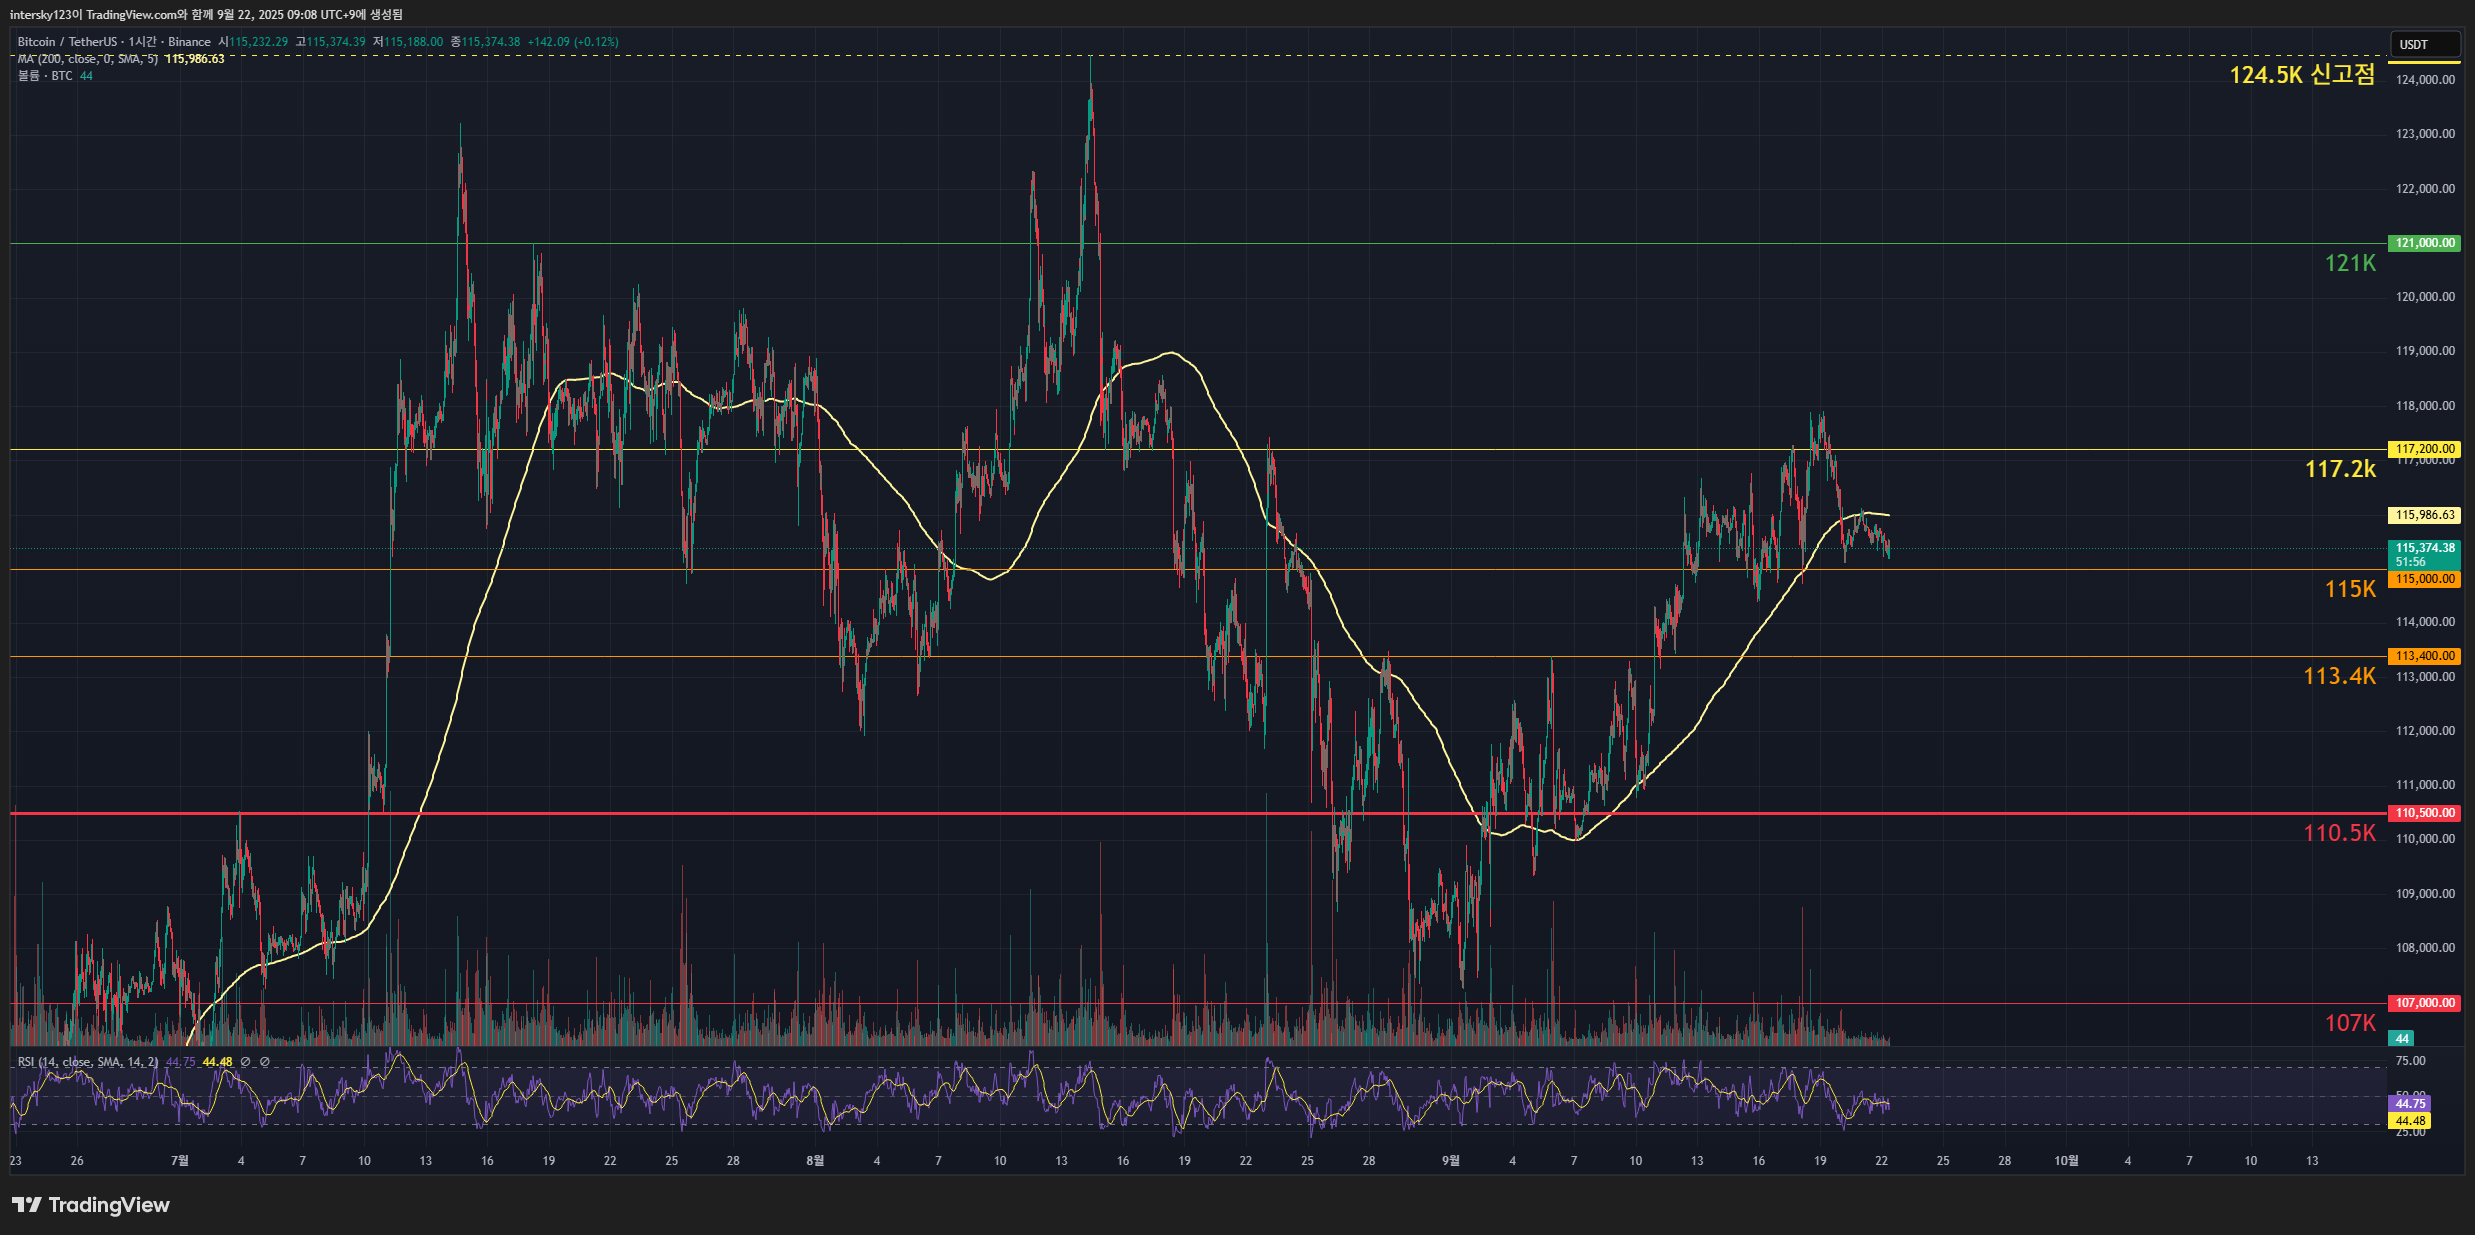2475x1235 pixels.
Task: Click the 110.5K red label text
Action: [2339, 833]
